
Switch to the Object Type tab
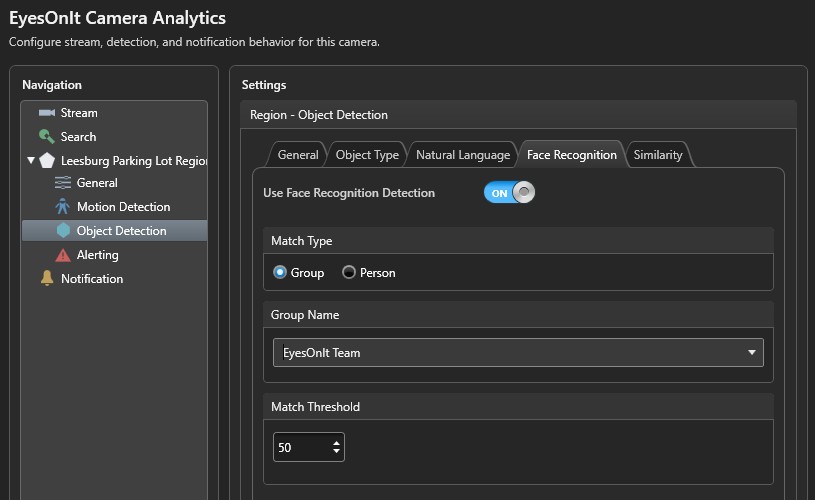[367, 155]
